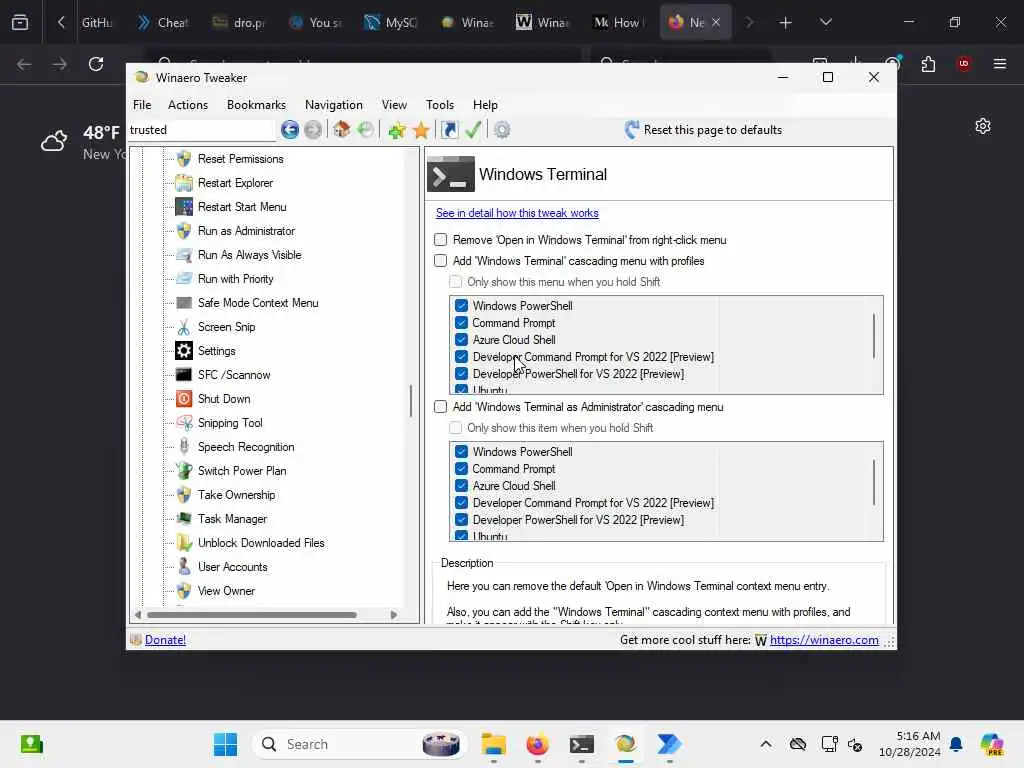Check Add 'Windows Terminal as Administrator' cascading menu

click(441, 407)
